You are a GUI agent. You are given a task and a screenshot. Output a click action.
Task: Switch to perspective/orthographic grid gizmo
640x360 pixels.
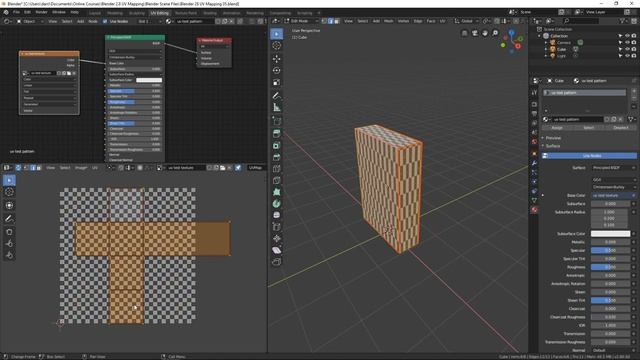pos(464,33)
